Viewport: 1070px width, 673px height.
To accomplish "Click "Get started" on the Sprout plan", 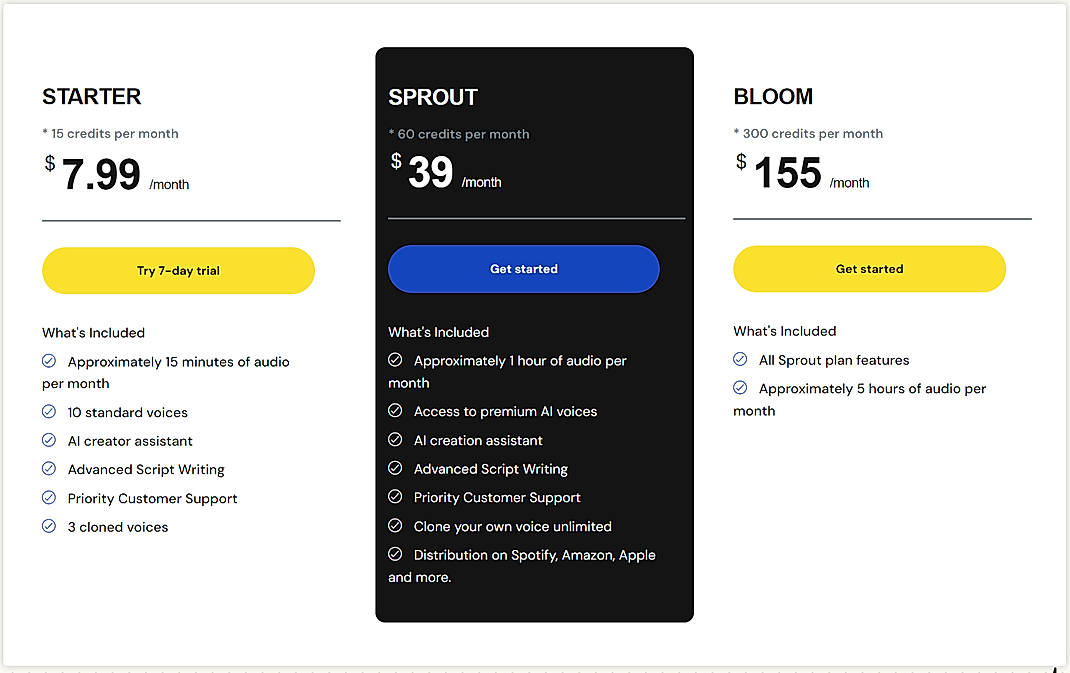I will (x=523, y=269).
